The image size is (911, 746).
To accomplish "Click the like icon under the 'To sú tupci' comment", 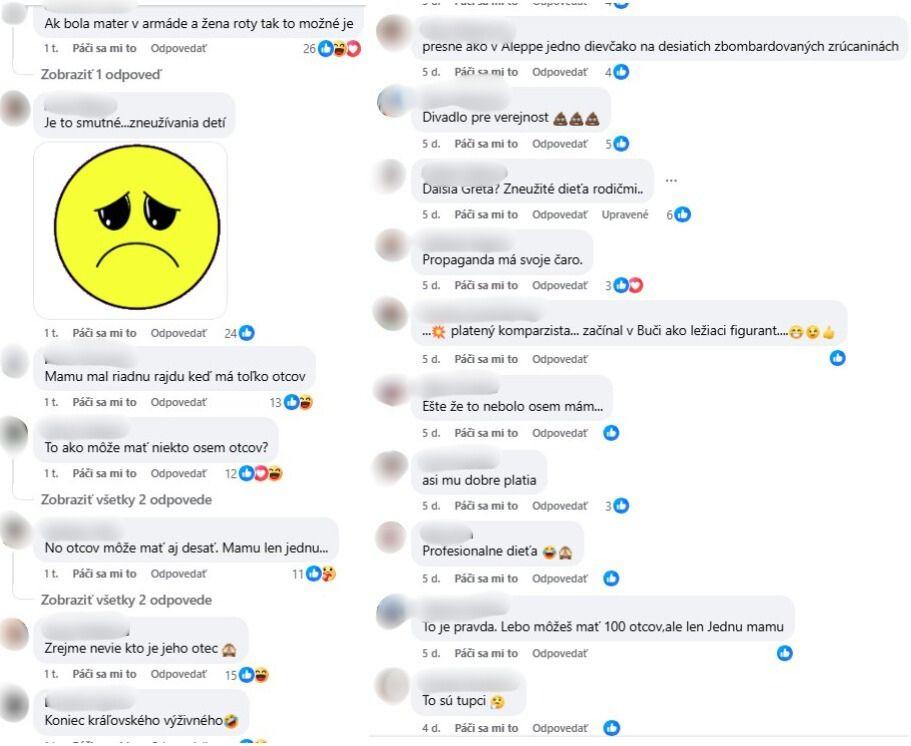I will 611,727.
